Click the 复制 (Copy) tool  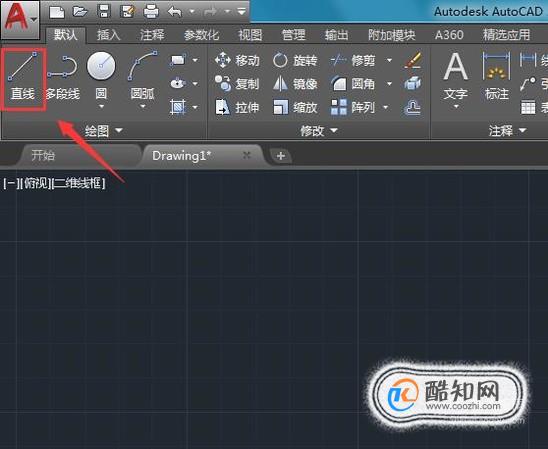point(237,84)
